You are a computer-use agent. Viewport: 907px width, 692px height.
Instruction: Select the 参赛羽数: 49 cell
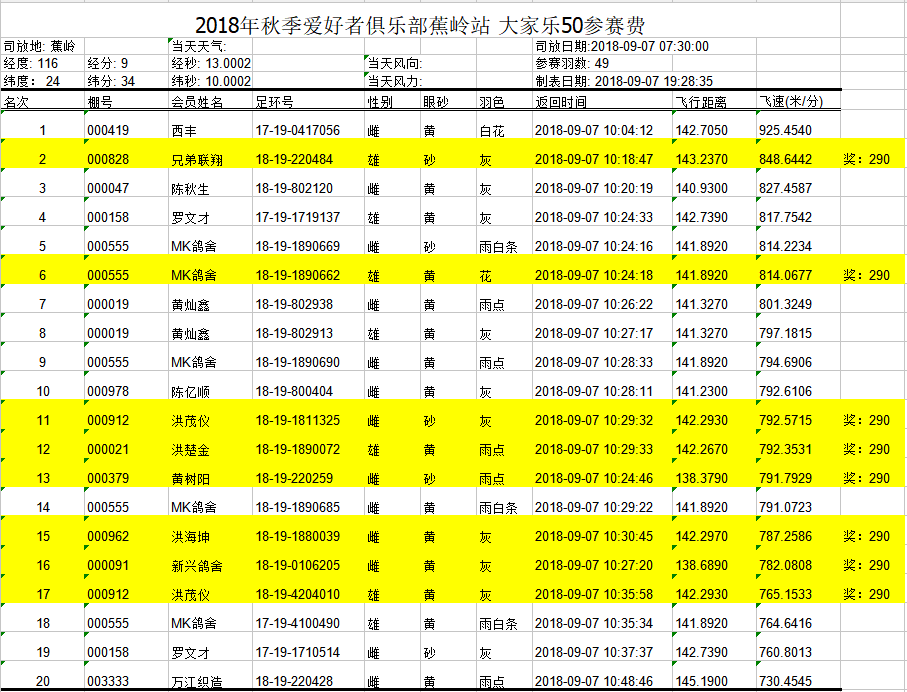point(572,63)
